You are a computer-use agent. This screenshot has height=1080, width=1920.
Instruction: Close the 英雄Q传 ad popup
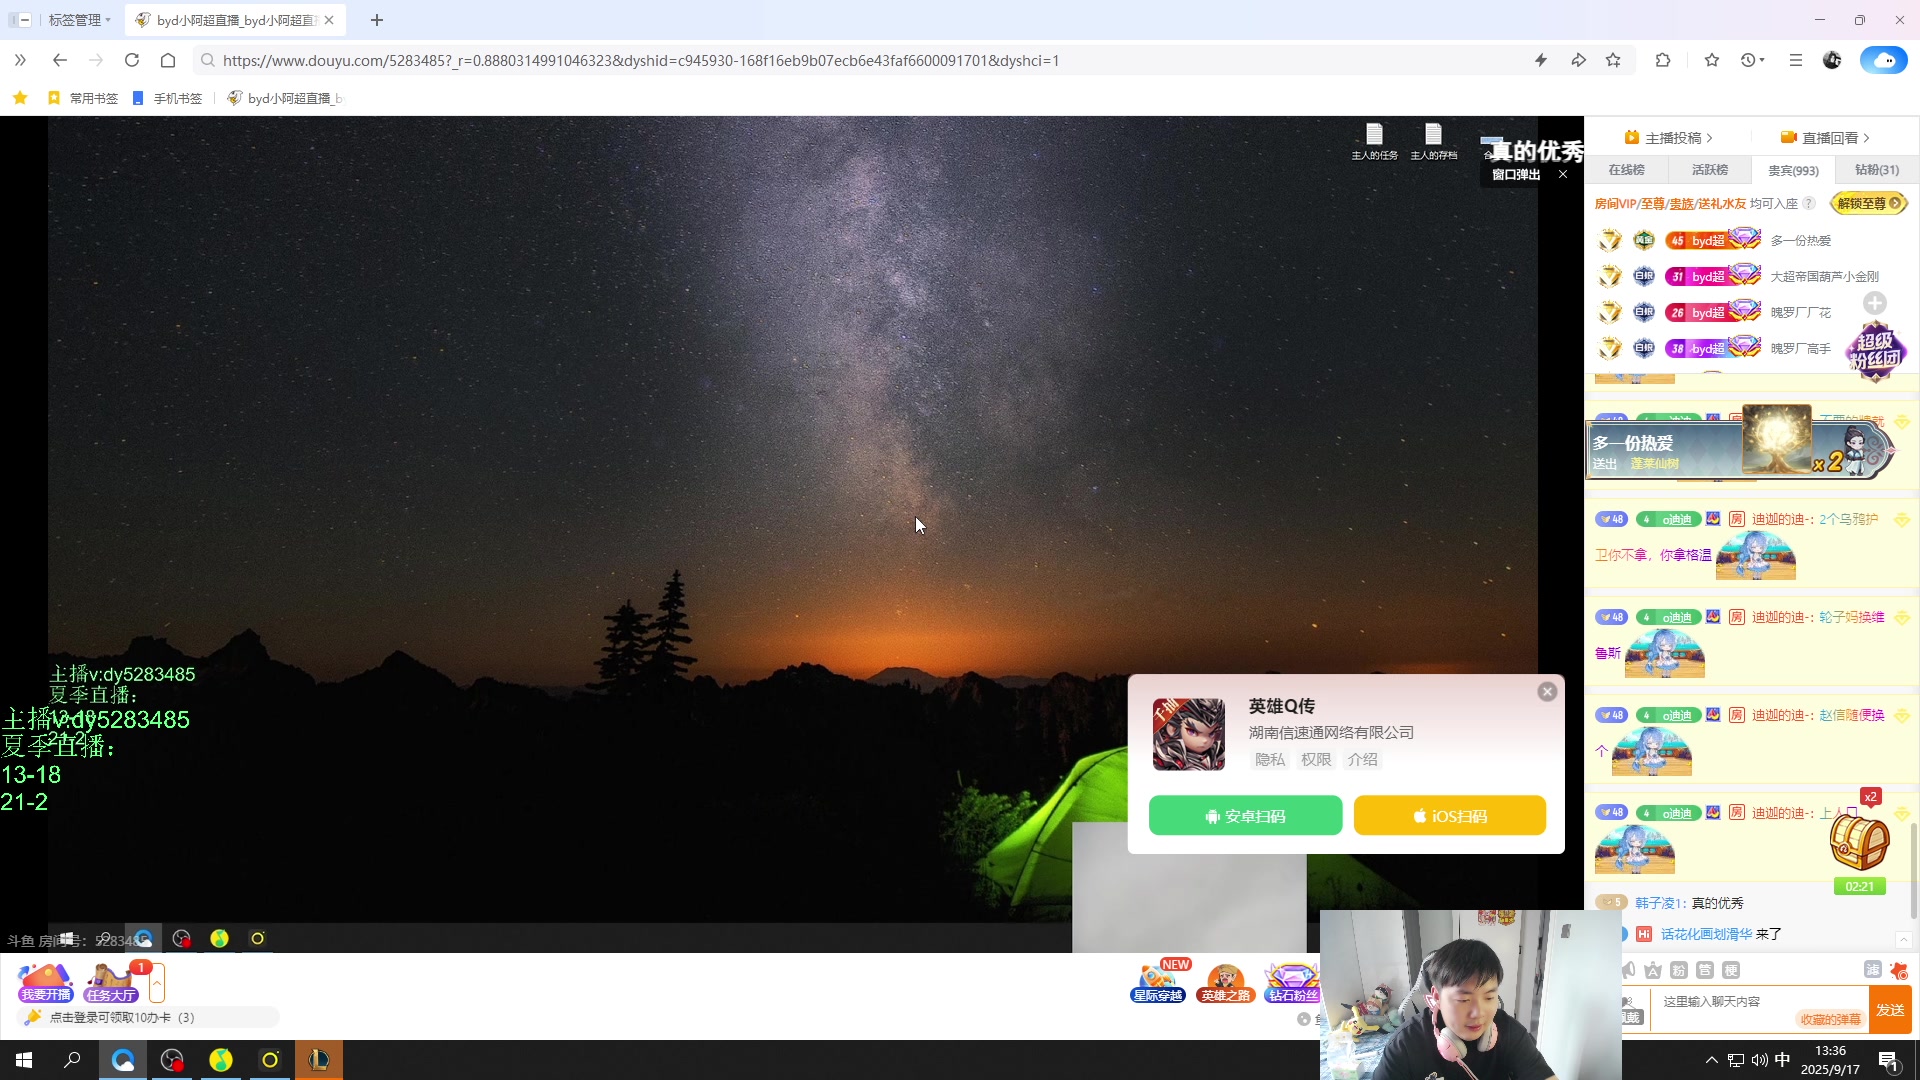pyautogui.click(x=1547, y=692)
